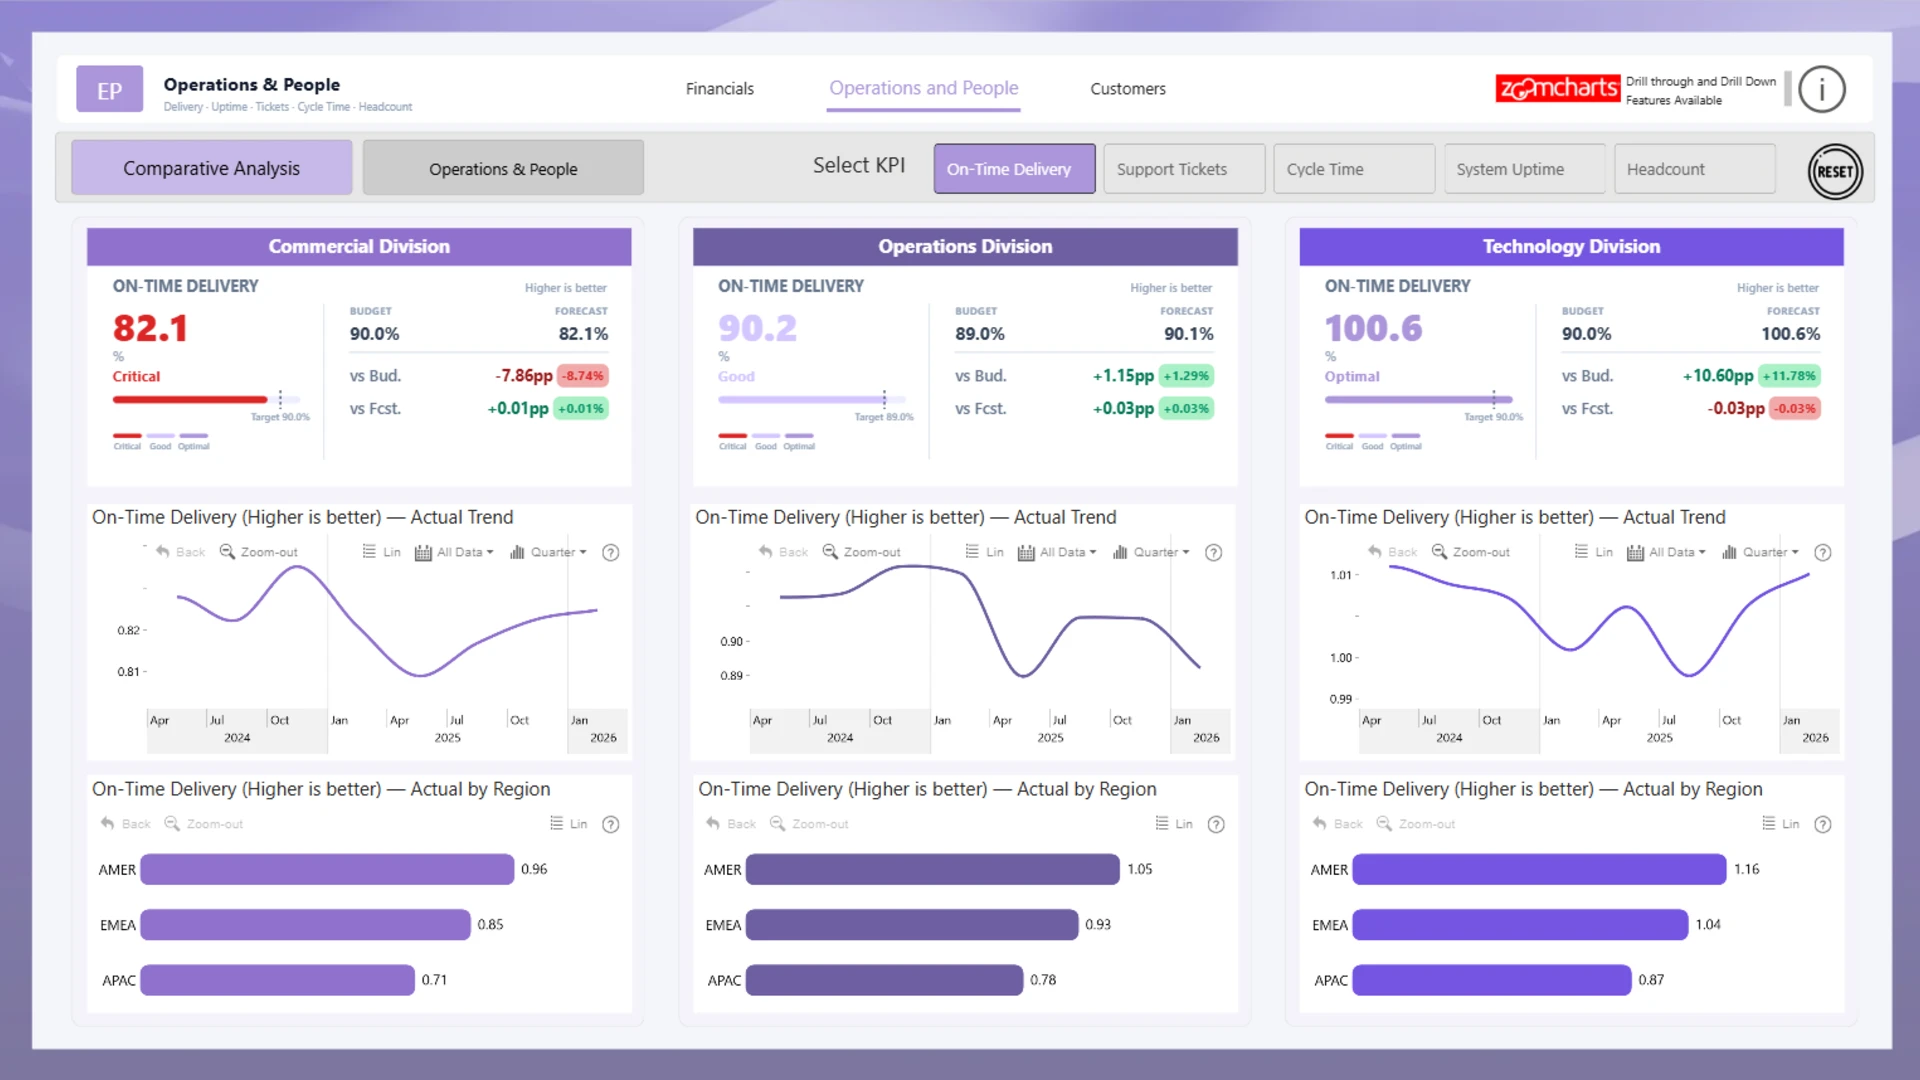Image resolution: width=1920 pixels, height=1080 pixels.
Task: Switch to the Customers tab
Action: (x=1127, y=89)
